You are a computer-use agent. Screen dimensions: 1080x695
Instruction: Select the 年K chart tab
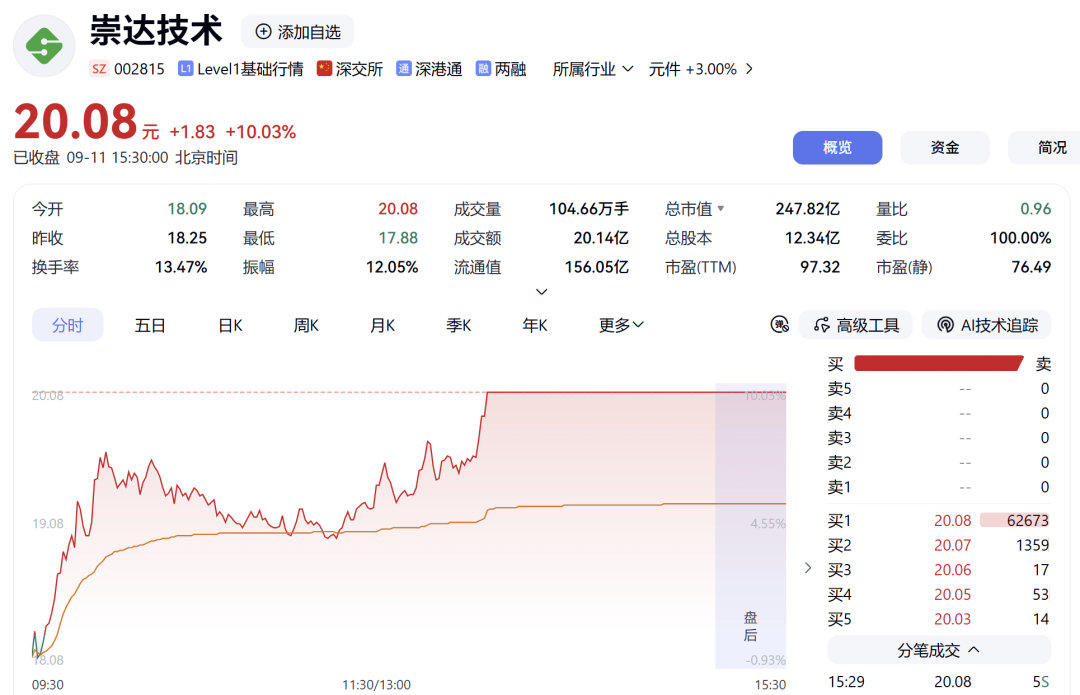pos(534,325)
